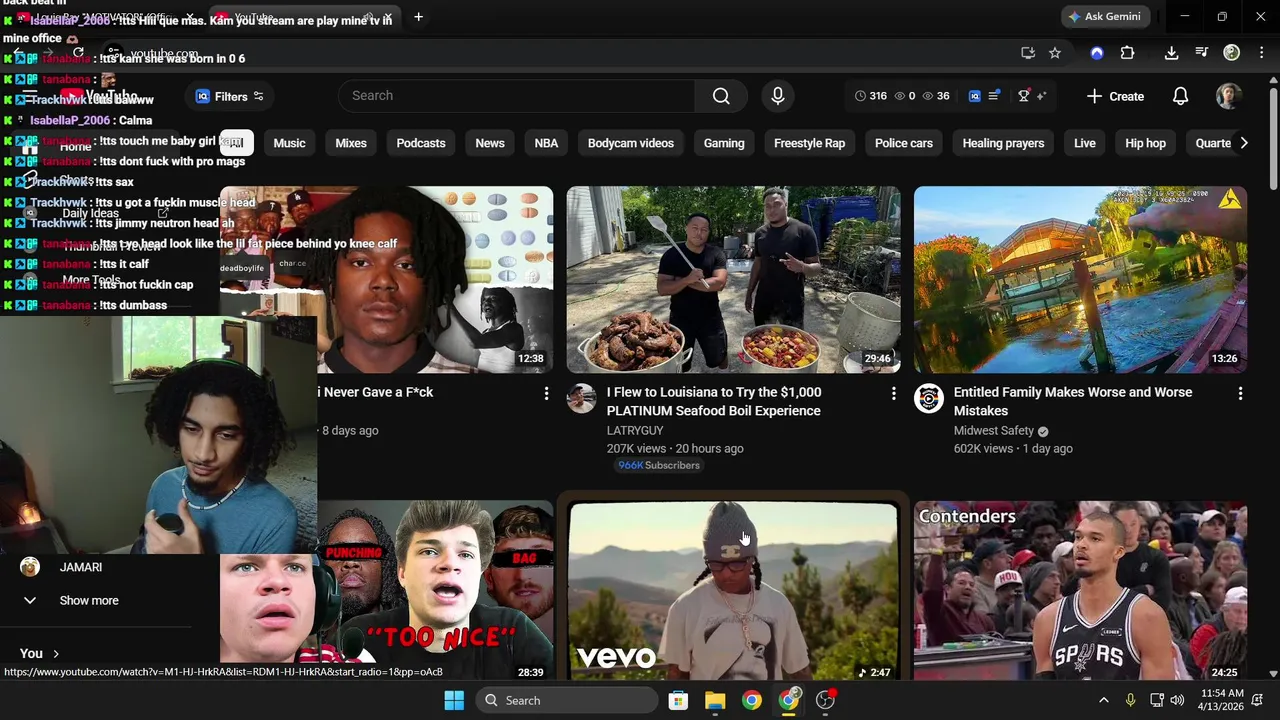
Task: Select the Healing prayers chip
Action: coord(1003,143)
